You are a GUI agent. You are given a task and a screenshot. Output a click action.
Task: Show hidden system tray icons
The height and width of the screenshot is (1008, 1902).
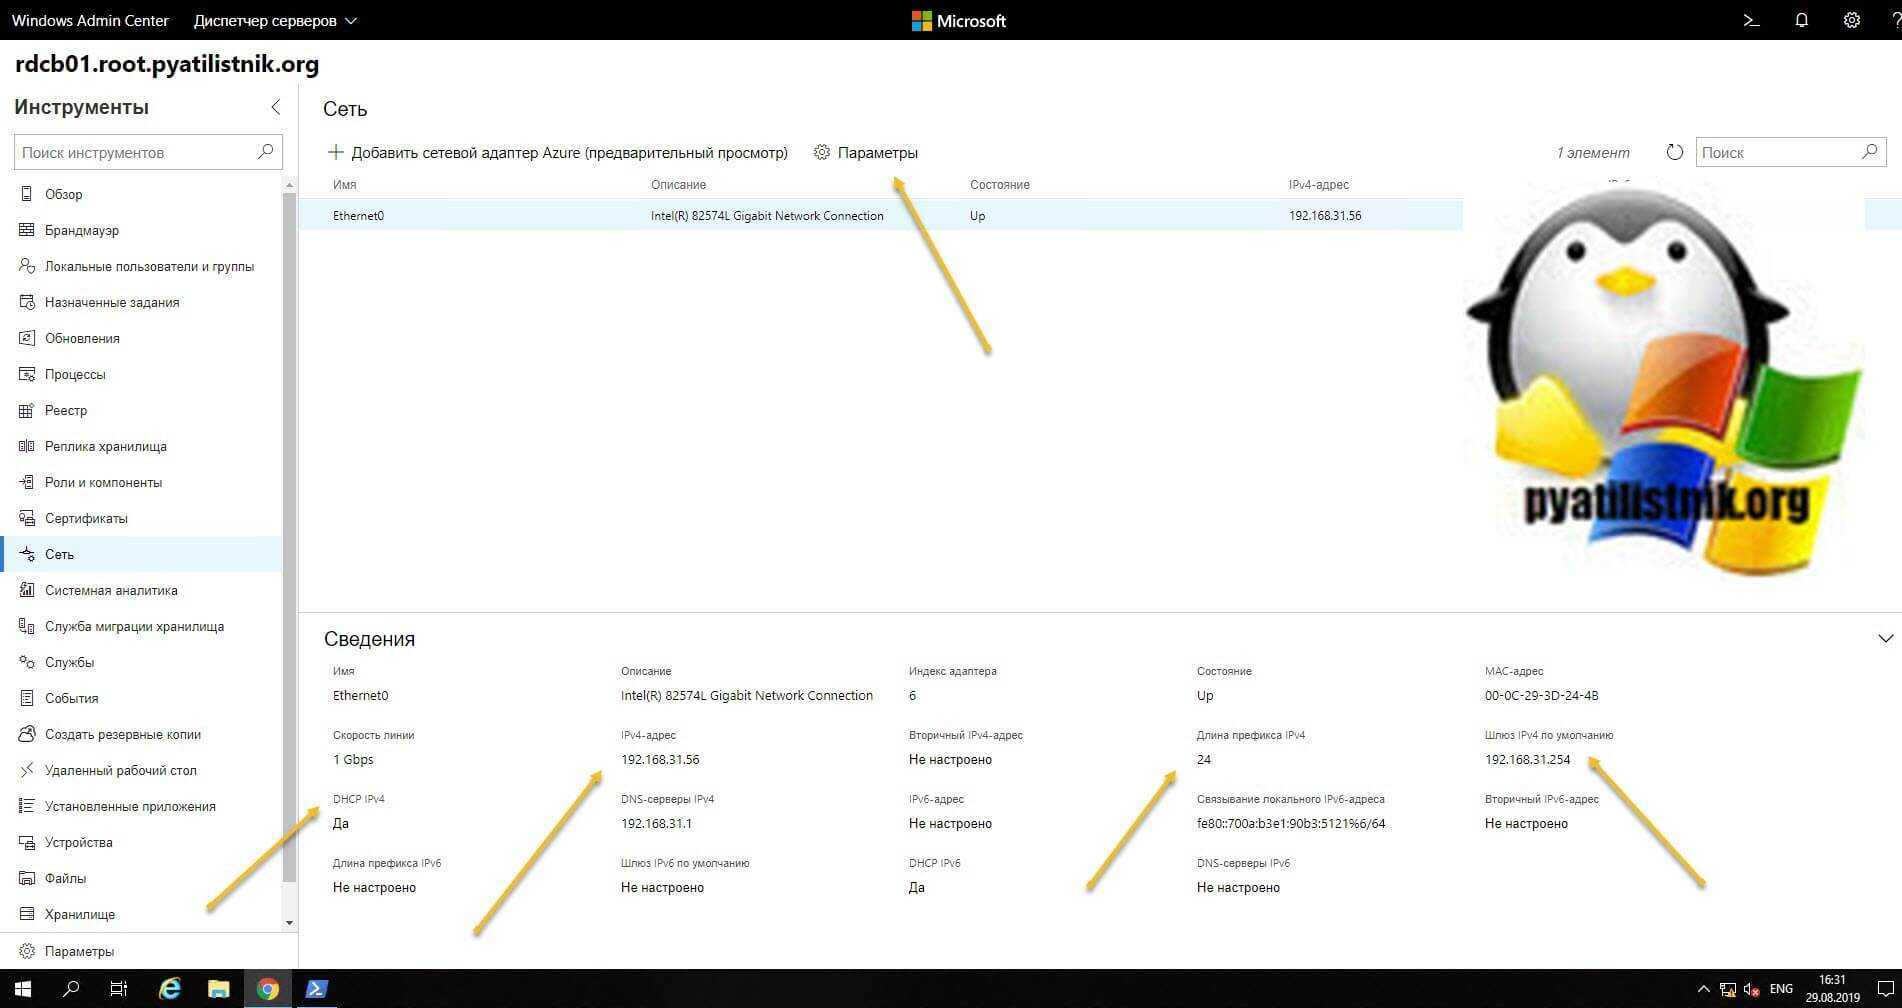(1704, 989)
